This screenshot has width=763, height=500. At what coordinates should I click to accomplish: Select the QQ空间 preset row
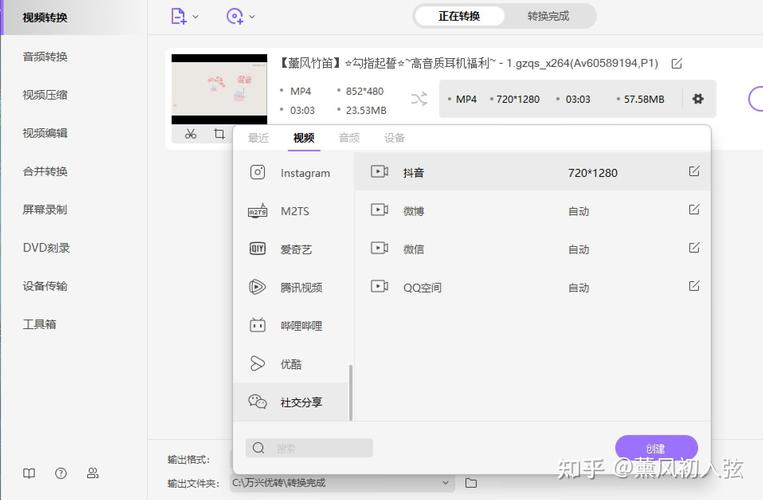point(532,287)
